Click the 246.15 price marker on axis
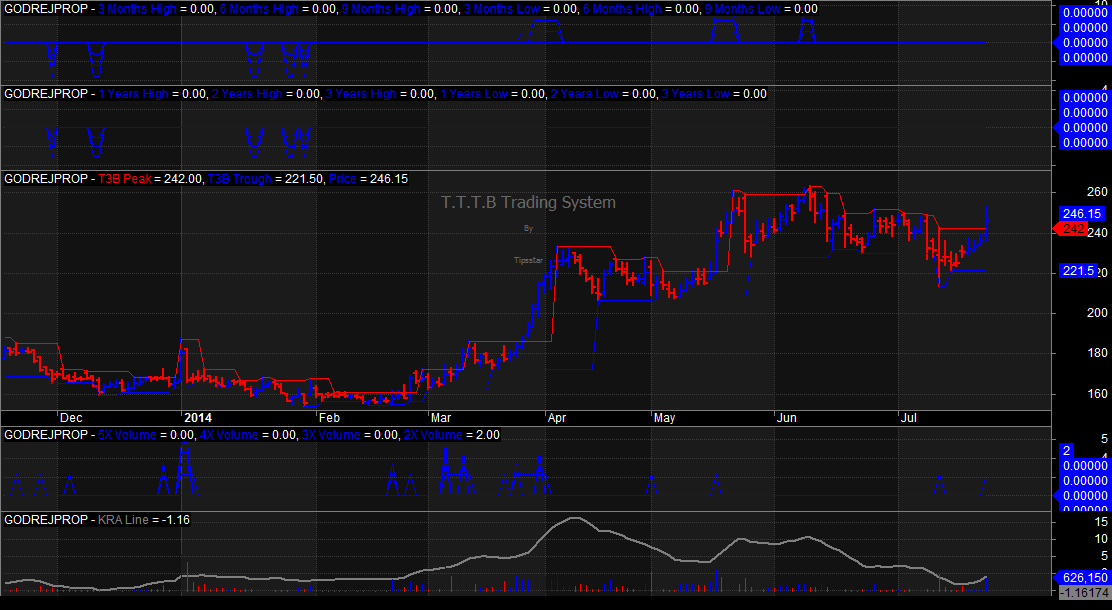This screenshot has height=610, width=1112. click(1082, 214)
